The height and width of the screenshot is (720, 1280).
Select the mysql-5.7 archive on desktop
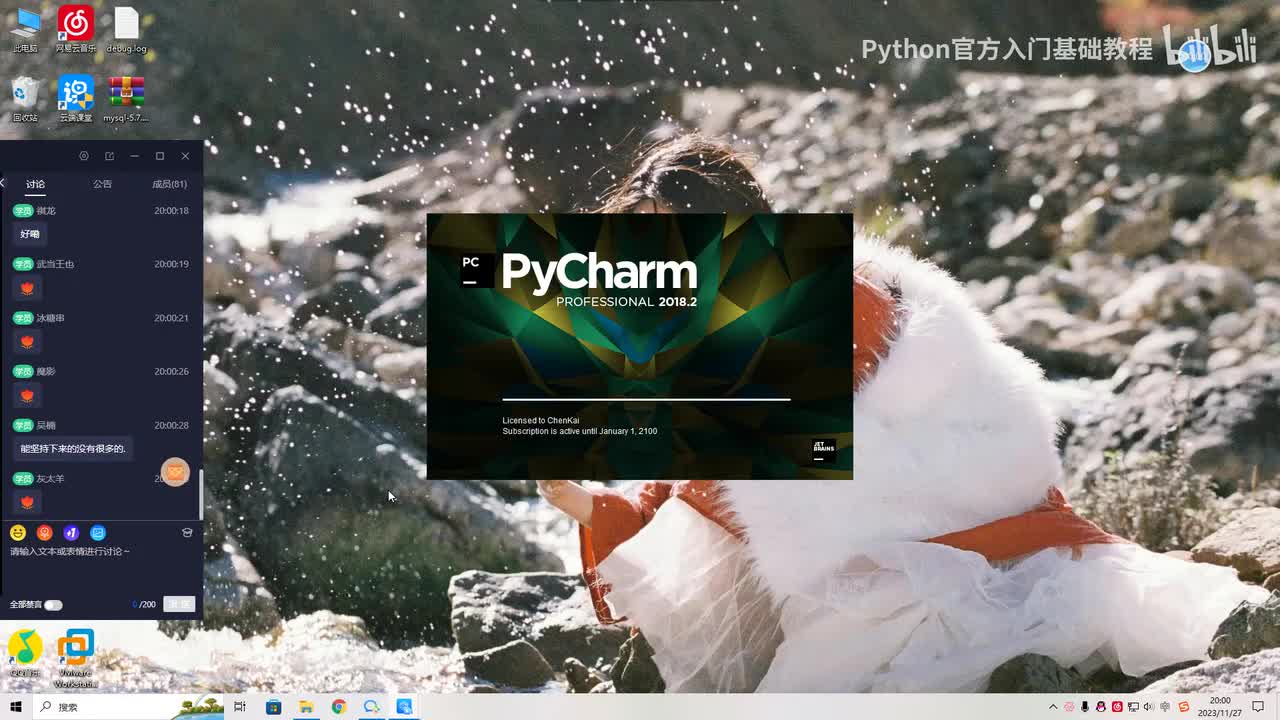point(126,99)
